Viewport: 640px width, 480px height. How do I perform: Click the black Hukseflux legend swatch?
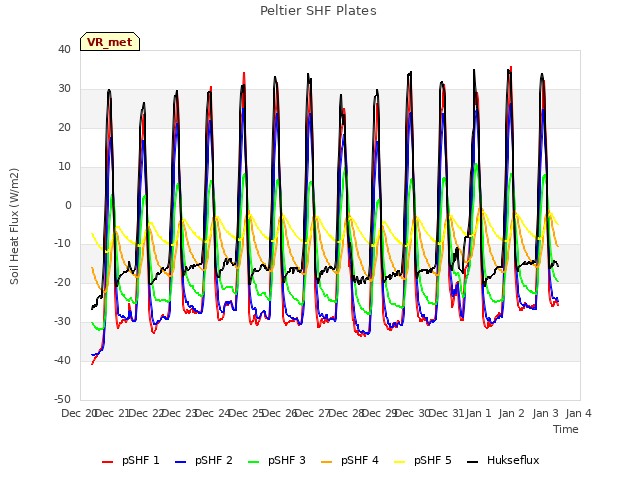[473, 462]
